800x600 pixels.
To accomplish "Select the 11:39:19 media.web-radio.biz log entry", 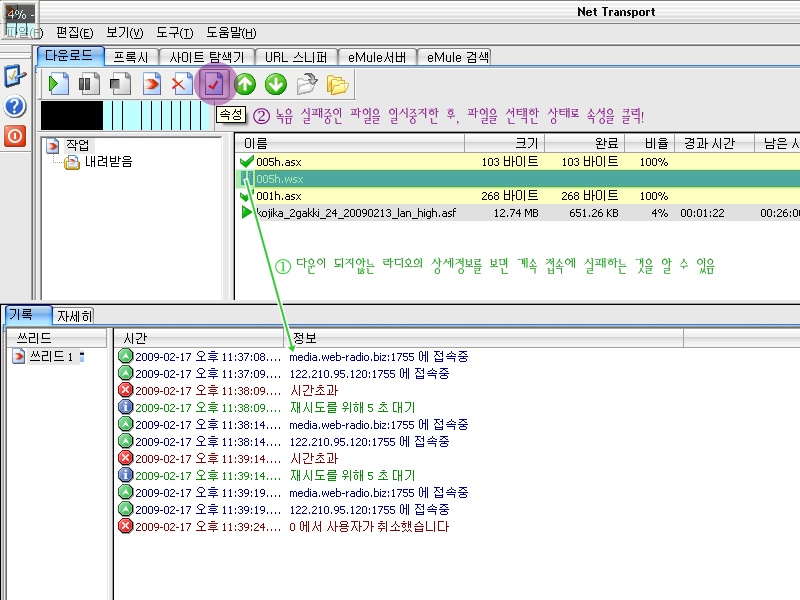I will click(x=293, y=492).
